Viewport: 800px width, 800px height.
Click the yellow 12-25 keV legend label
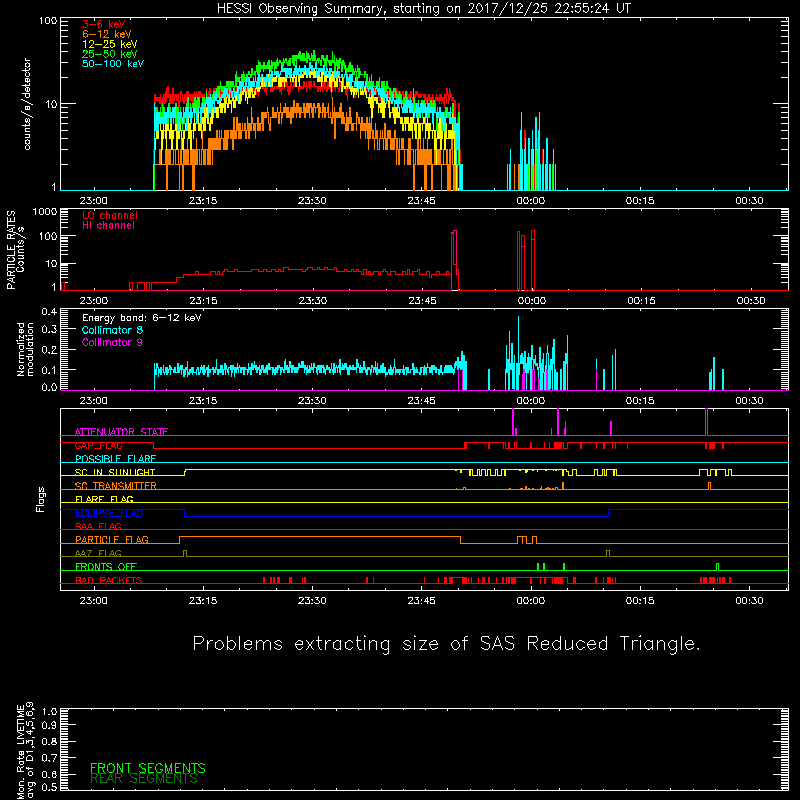pos(110,44)
